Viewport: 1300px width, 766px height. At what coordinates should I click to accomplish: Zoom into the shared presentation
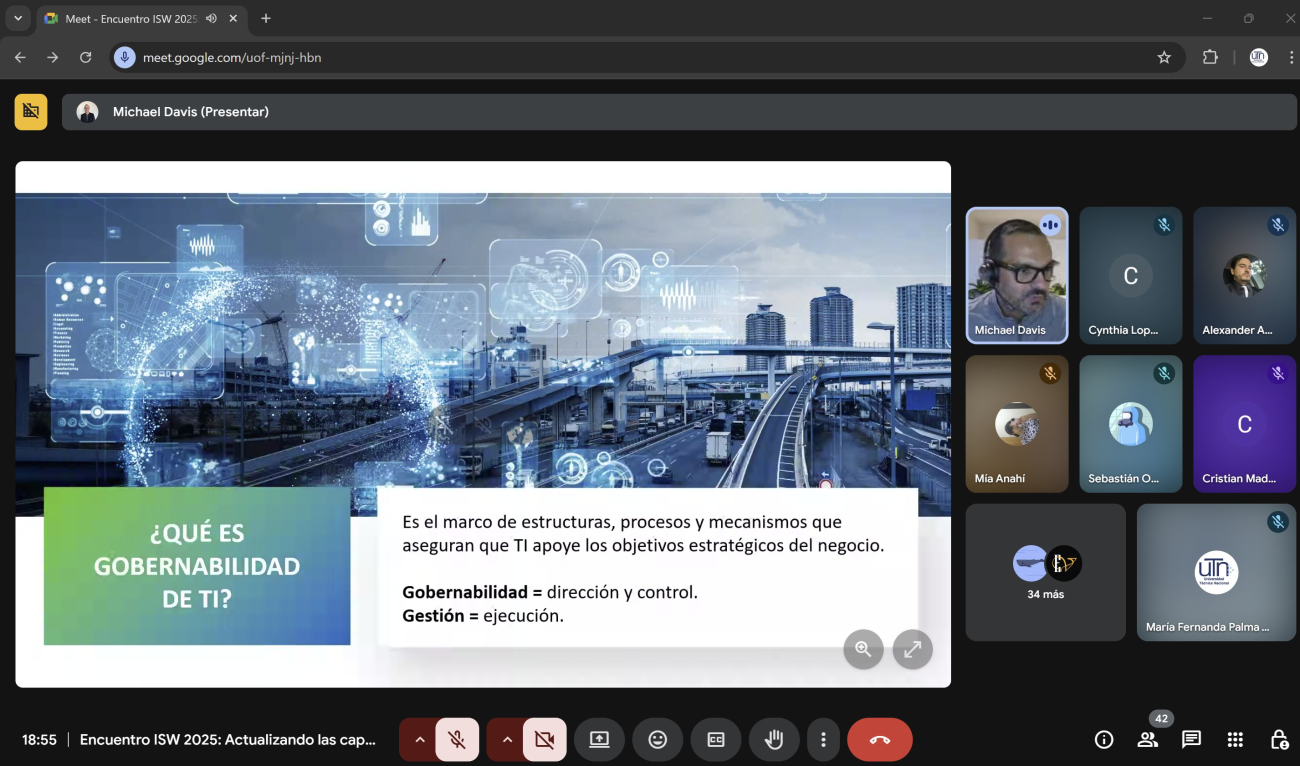point(863,649)
